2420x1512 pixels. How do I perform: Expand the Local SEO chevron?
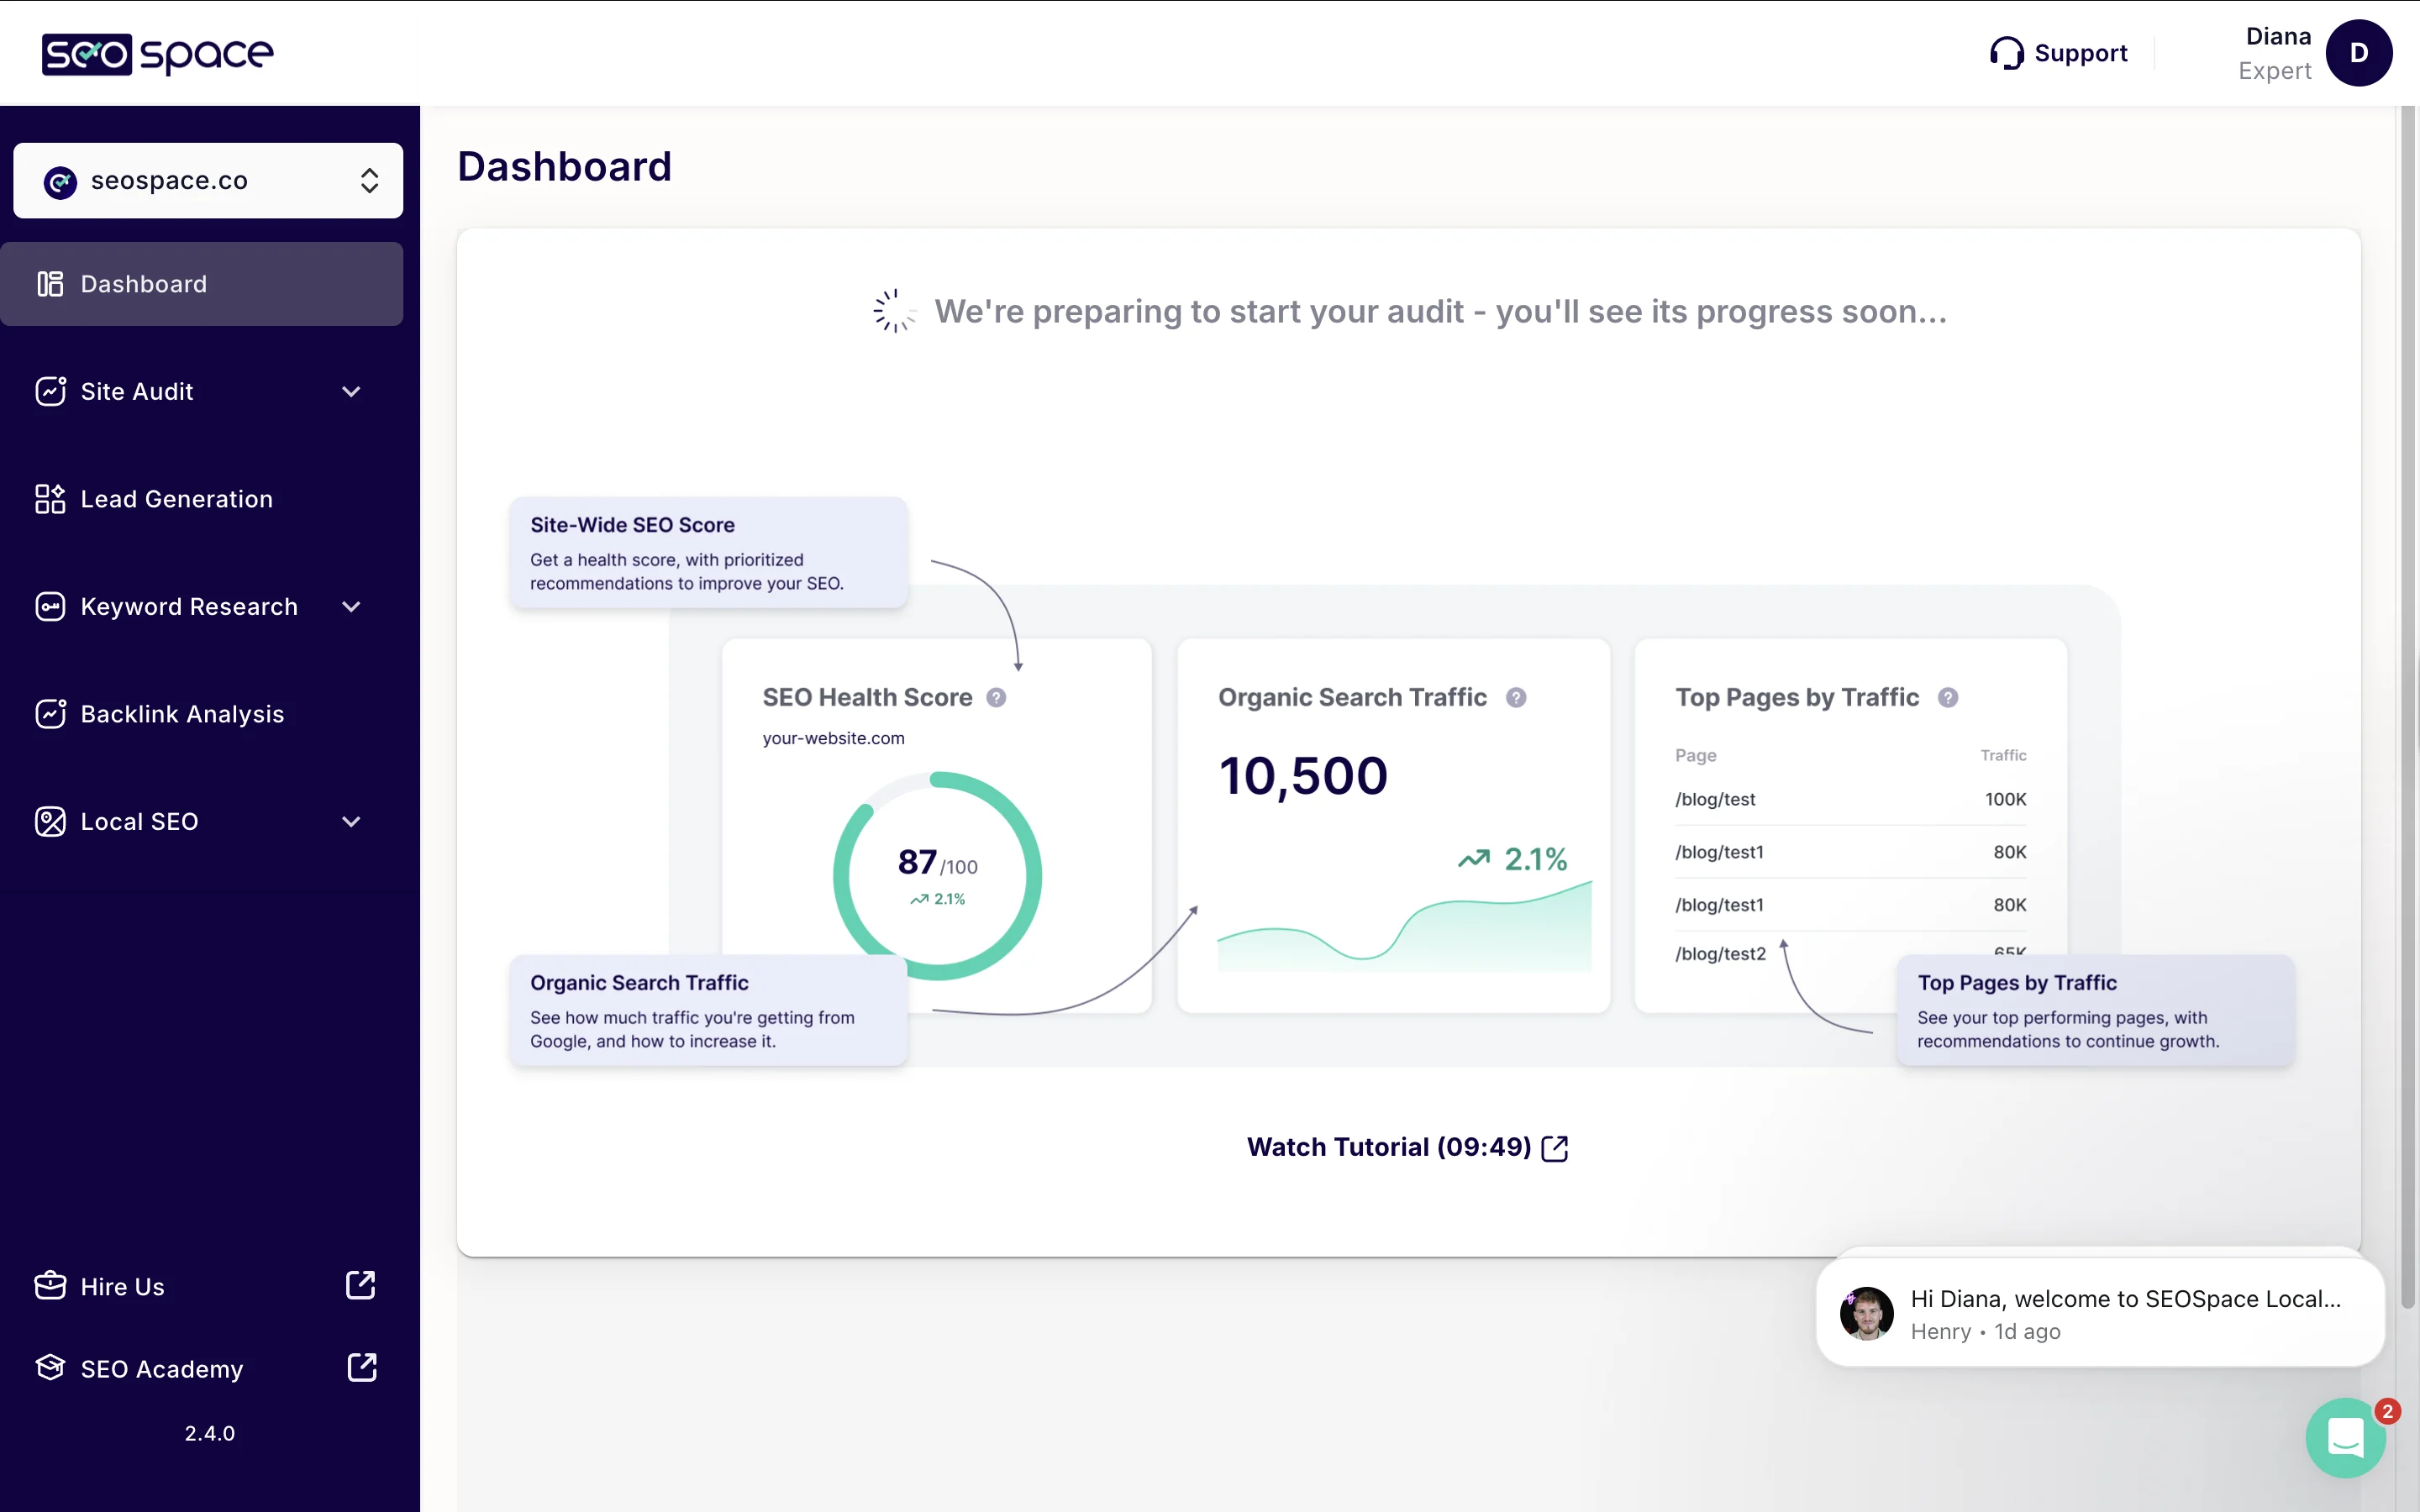coord(351,822)
